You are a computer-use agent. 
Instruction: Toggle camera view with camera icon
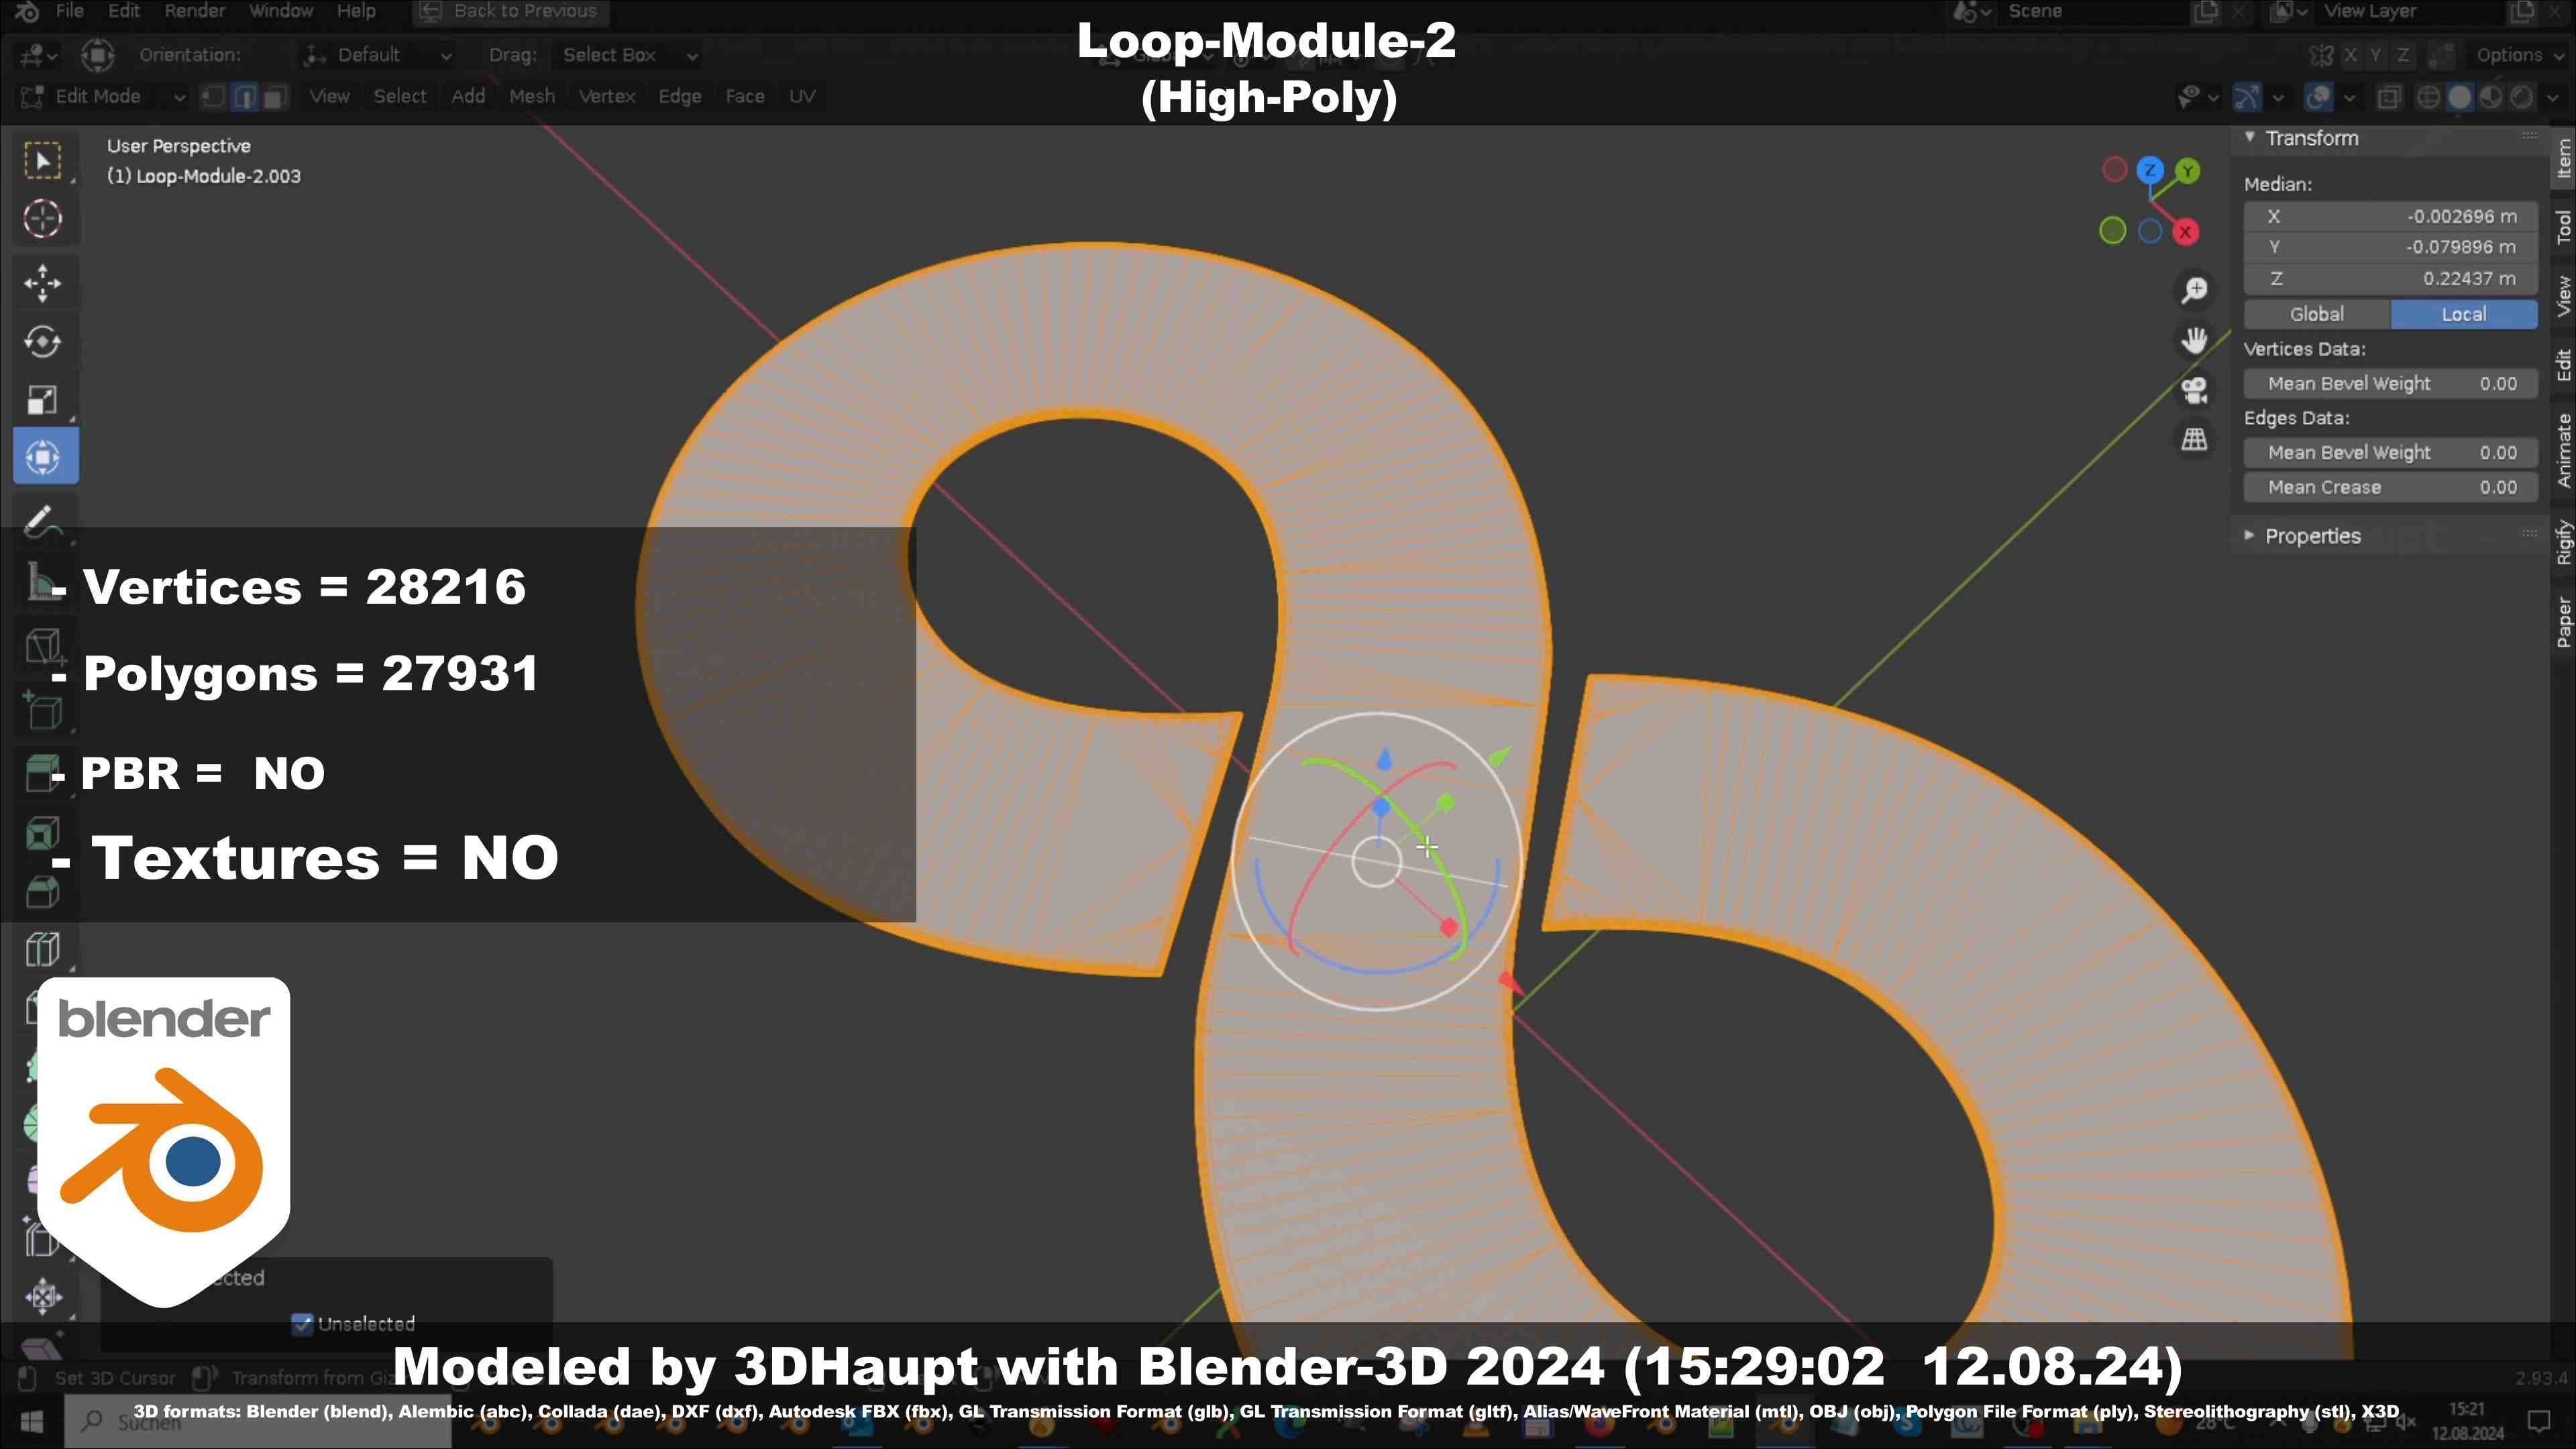click(x=2194, y=390)
